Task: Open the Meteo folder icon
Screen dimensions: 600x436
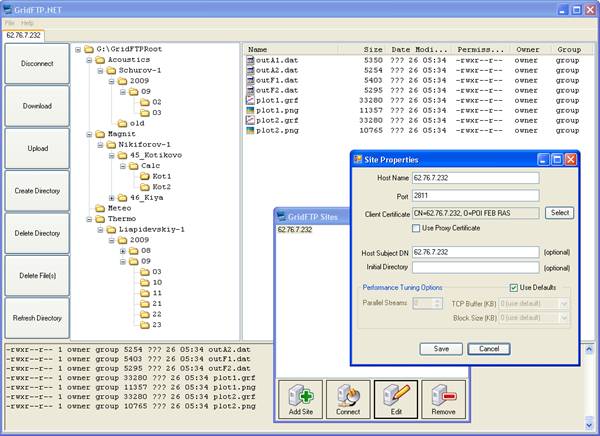Action: tap(100, 208)
